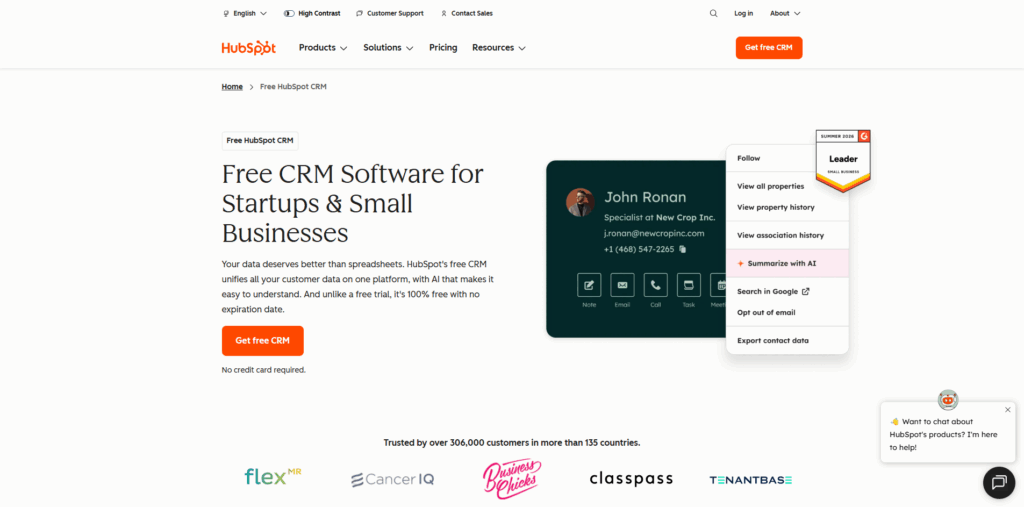Expand the Resources menu
This screenshot has width=1024, height=507.
pos(499,48)
